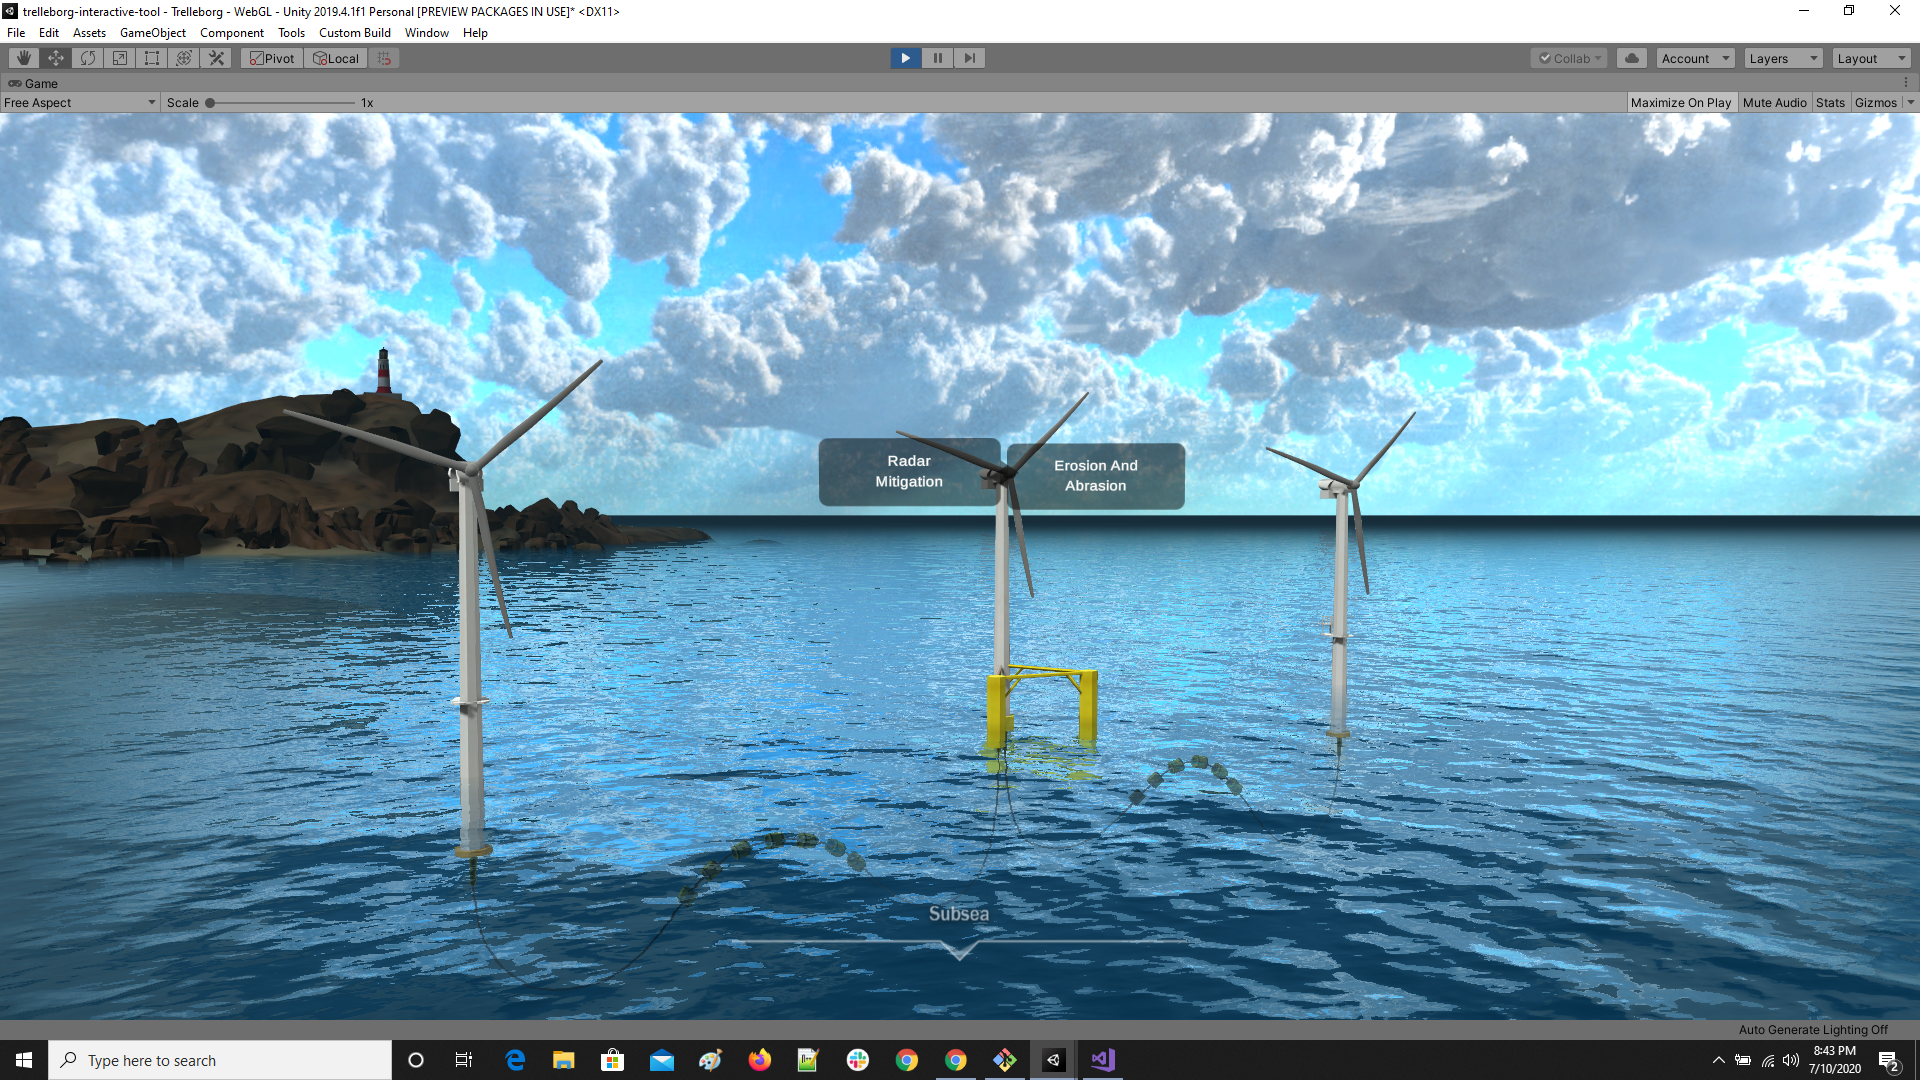
Task: Open Notepad++ from taskbar
Action: click(x=808, y=1060)
